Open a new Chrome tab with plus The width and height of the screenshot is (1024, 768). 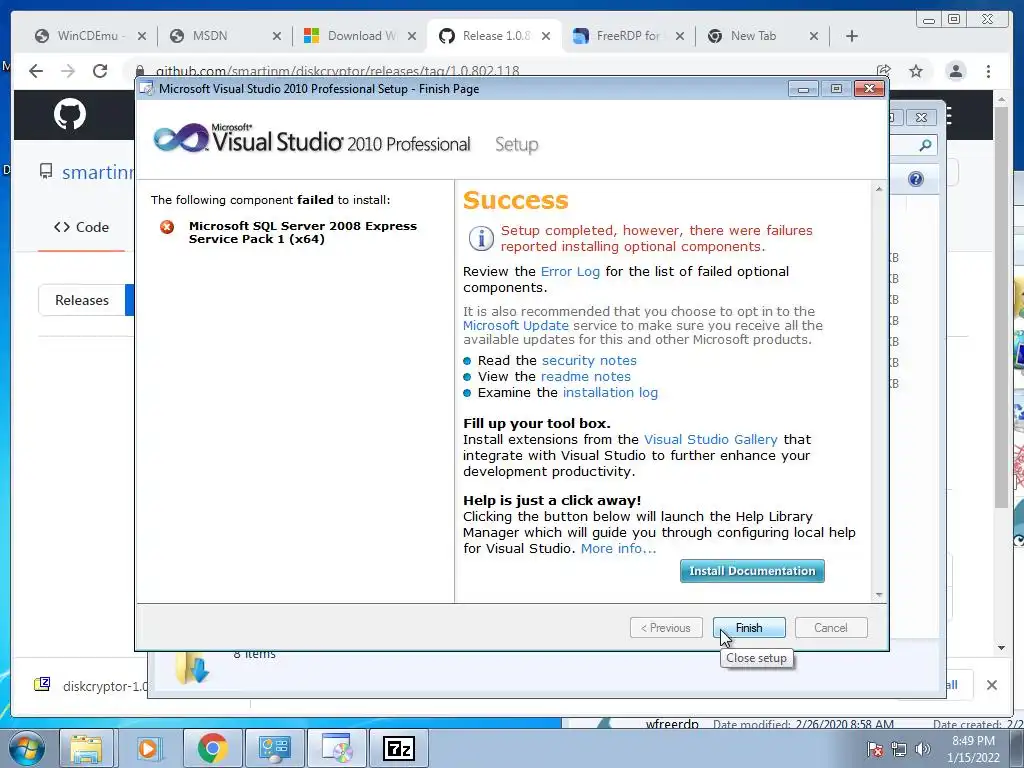coord(852,37)
